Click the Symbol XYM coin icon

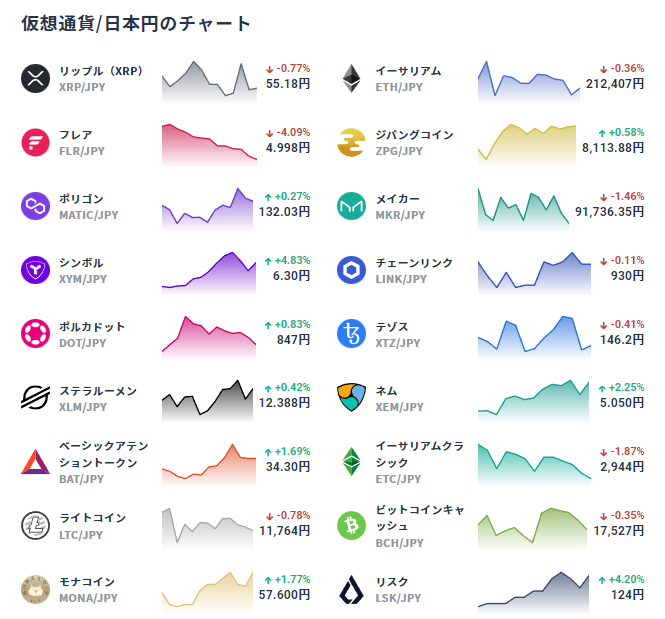tap(35, 270)
